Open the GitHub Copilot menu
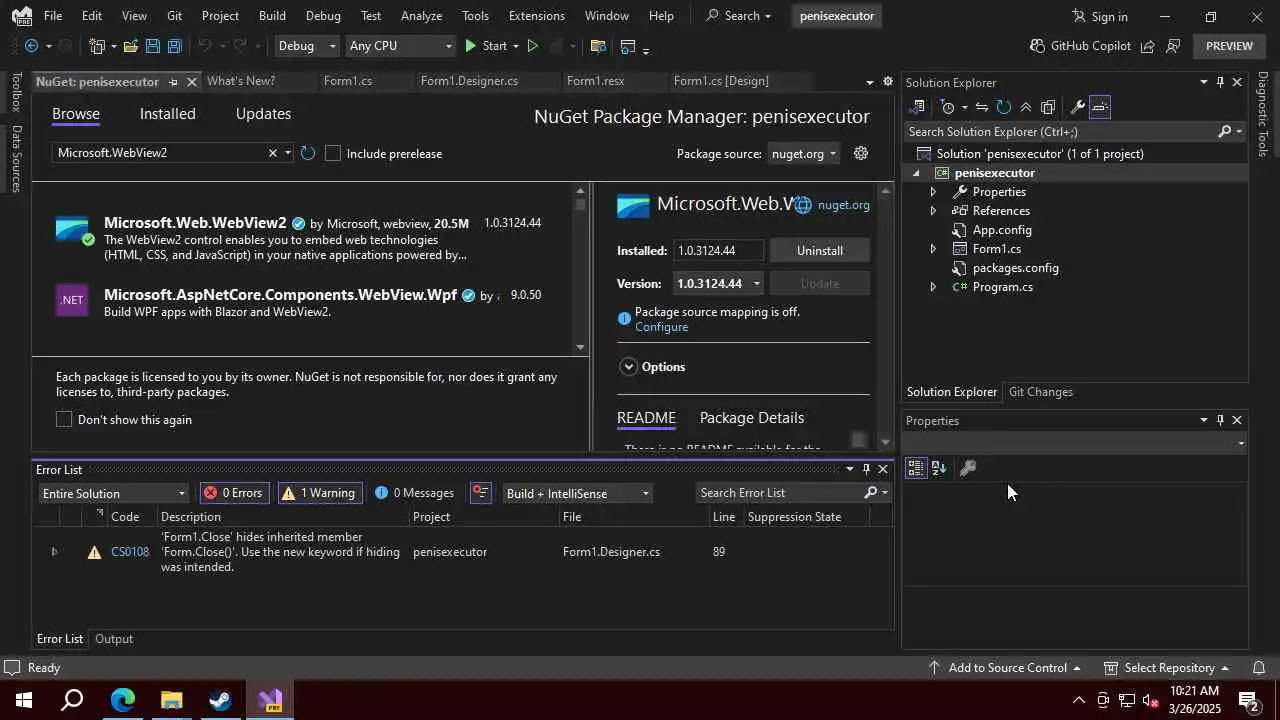This screenshot has width=1280, height=720. tap(1080, 46)
